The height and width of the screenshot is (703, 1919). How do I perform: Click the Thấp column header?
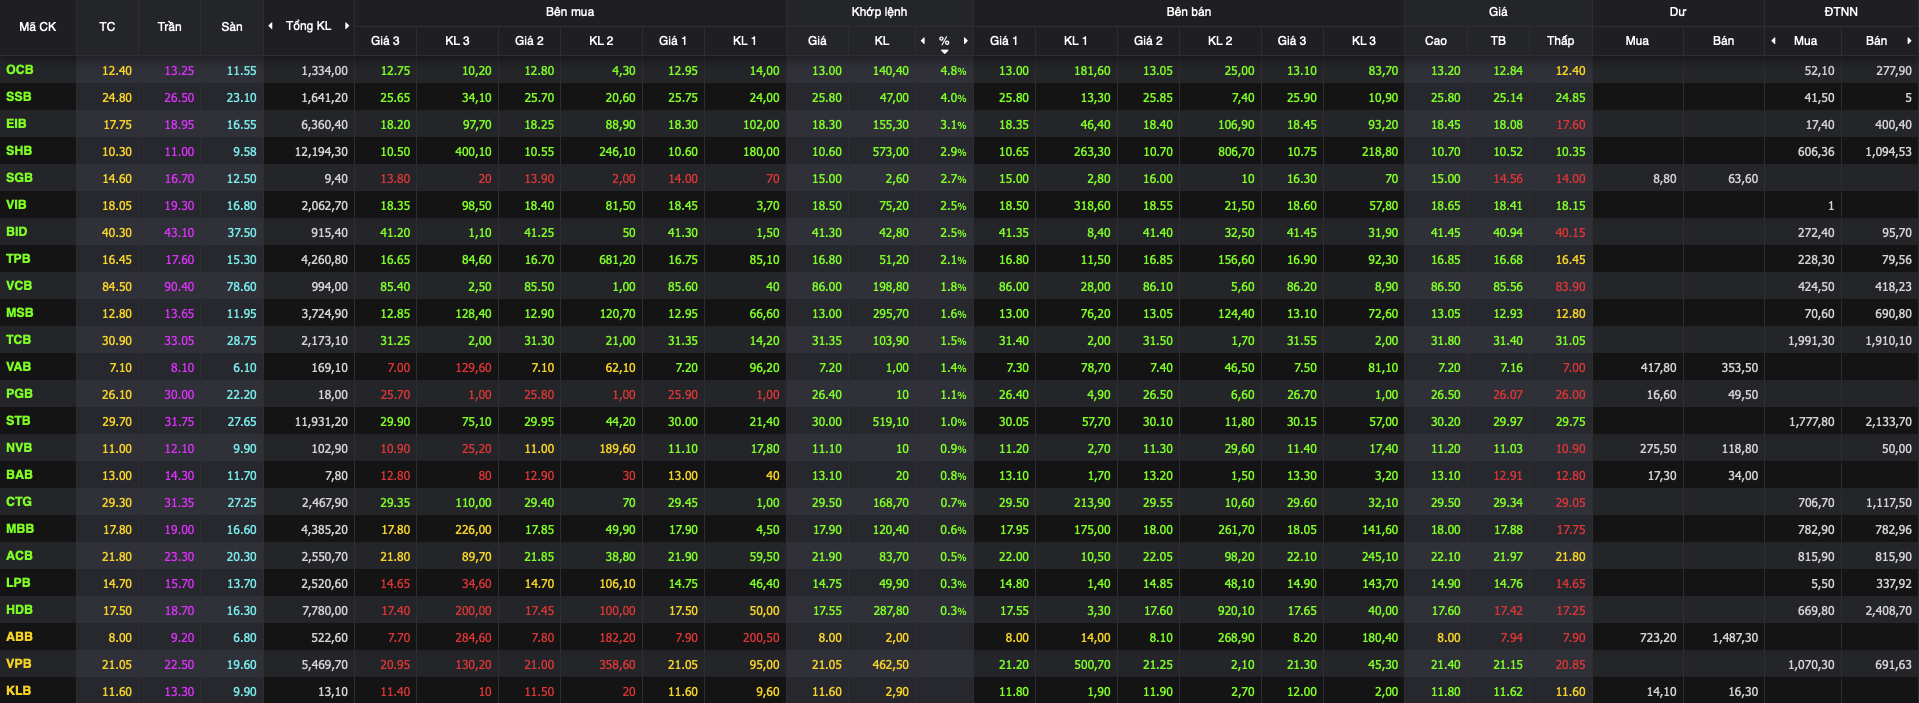[x=1561, y=41]
